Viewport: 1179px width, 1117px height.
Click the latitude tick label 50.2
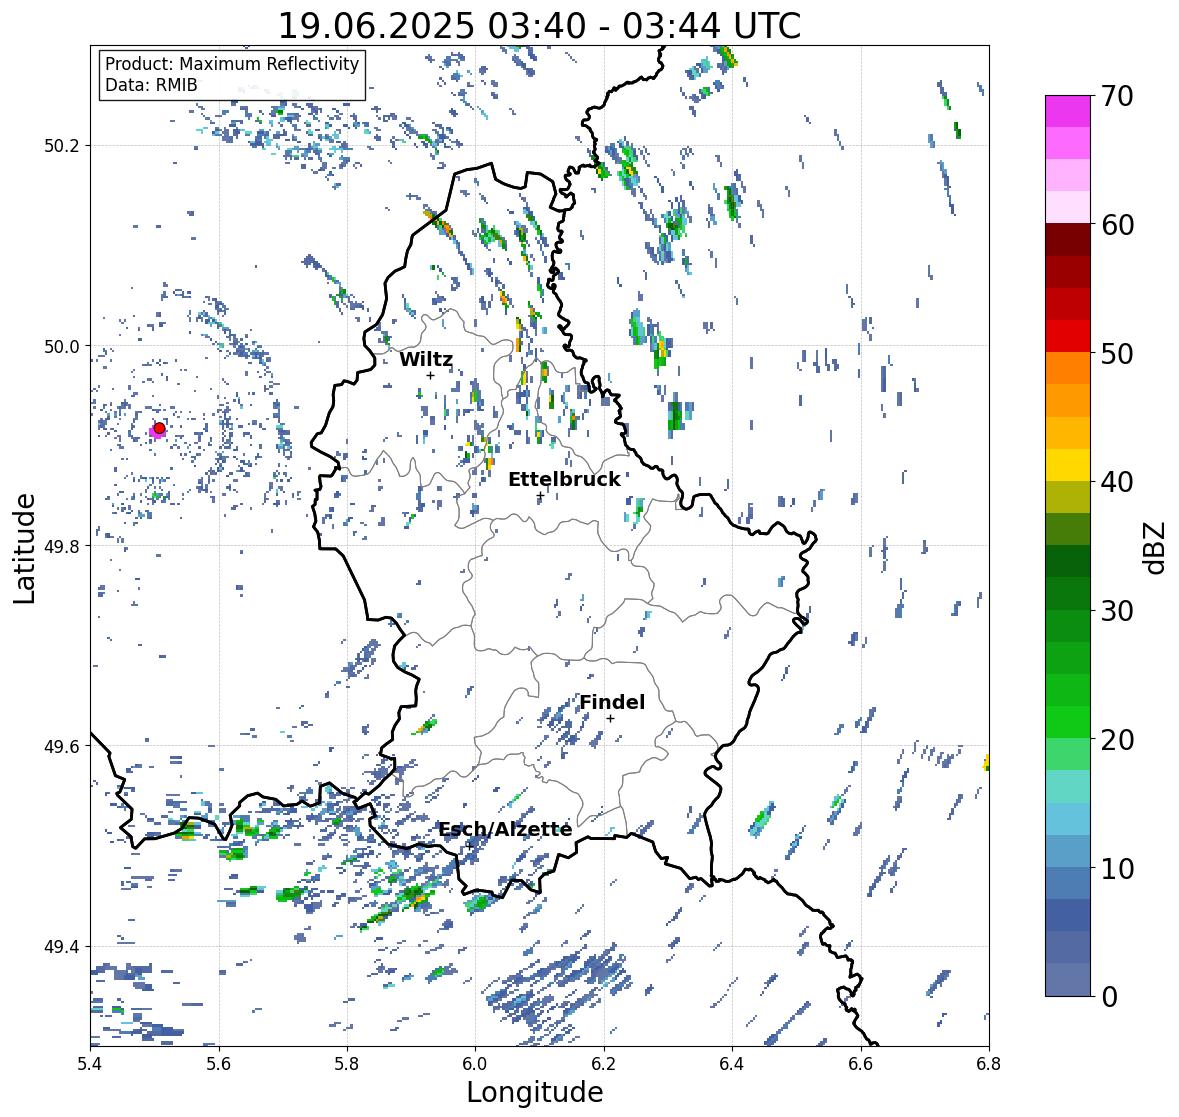pos(63,146)
